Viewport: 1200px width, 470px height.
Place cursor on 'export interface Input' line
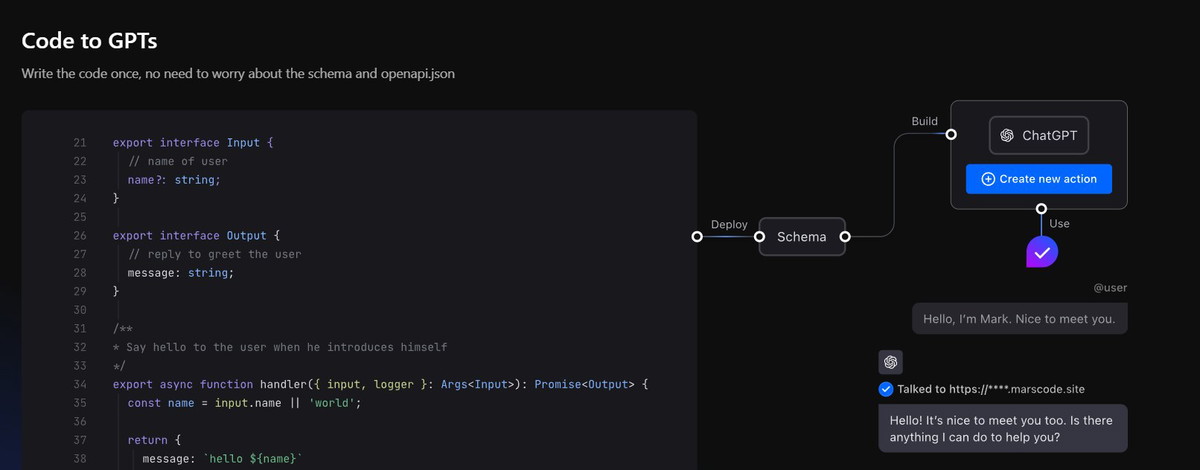[x=192, y=143]
